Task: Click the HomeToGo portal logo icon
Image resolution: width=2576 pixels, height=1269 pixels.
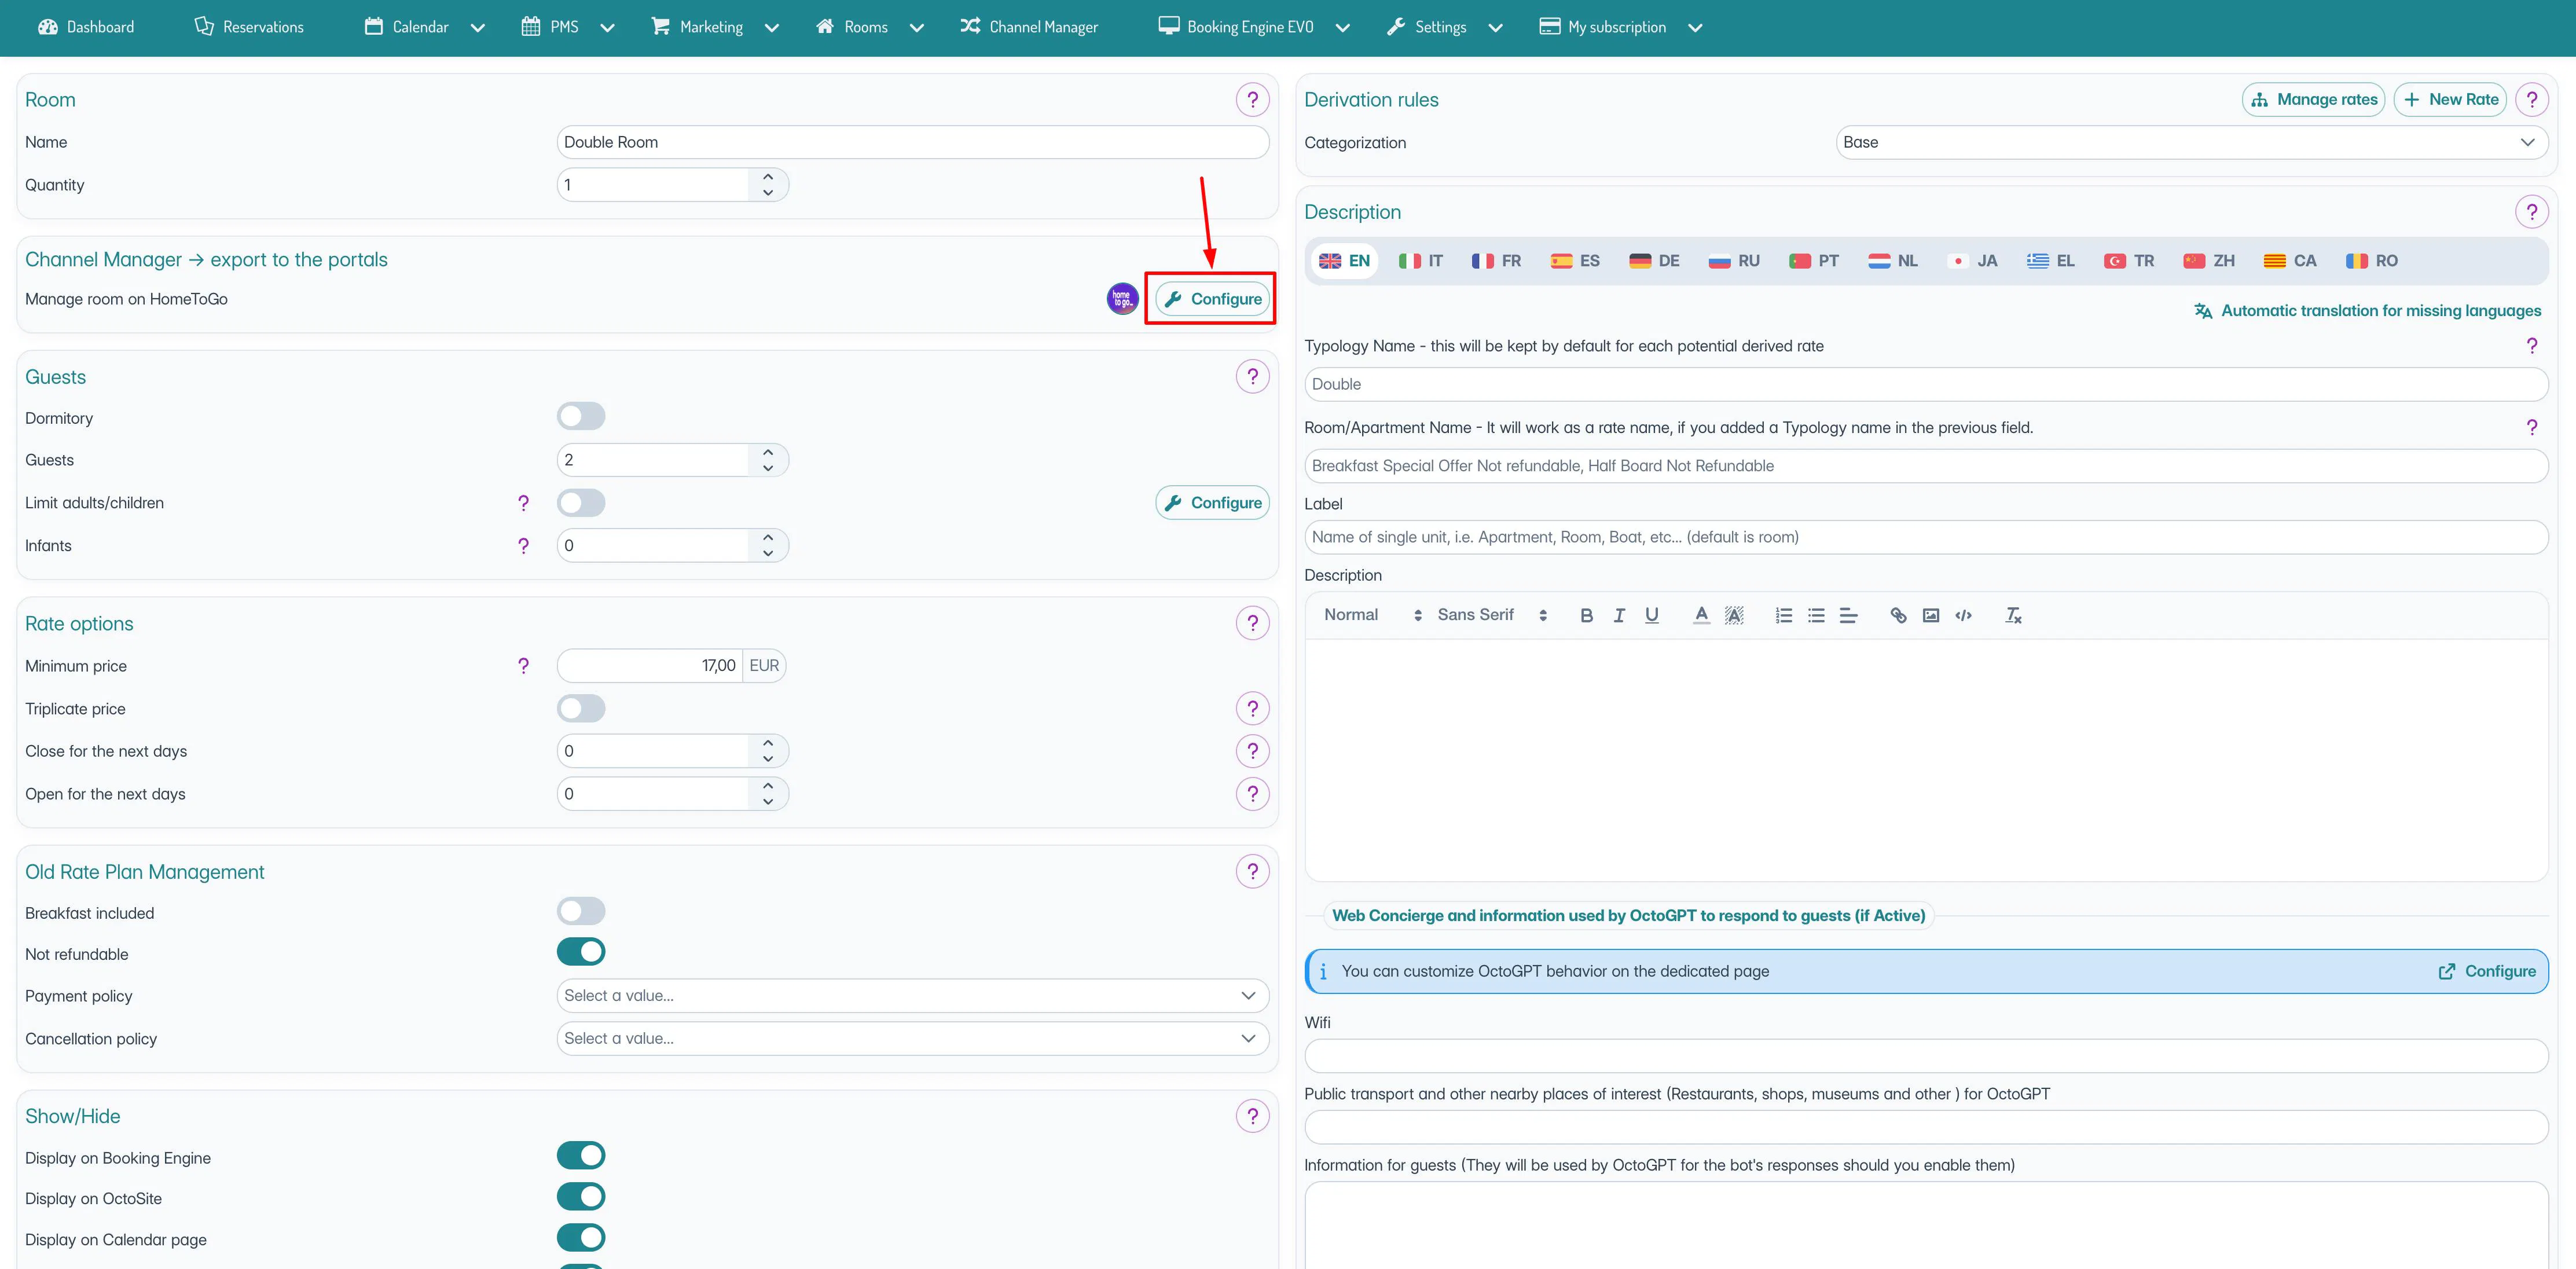Action: click(x=1122, y=298)
